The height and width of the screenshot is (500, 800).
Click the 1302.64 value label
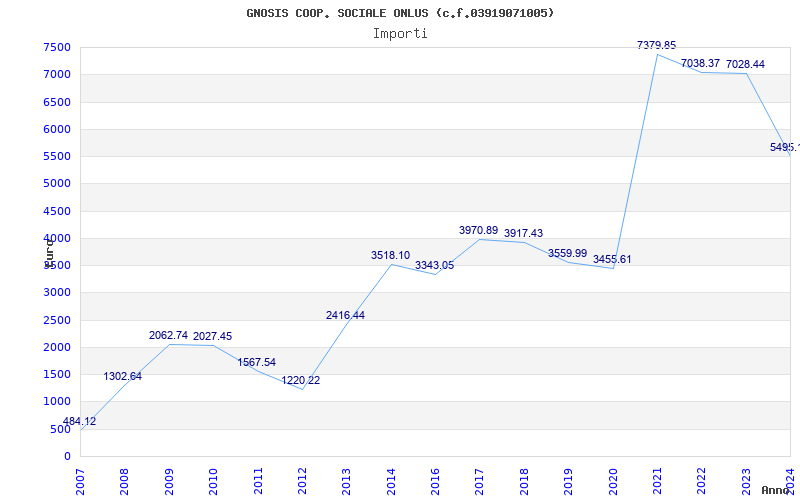[123, 377]
